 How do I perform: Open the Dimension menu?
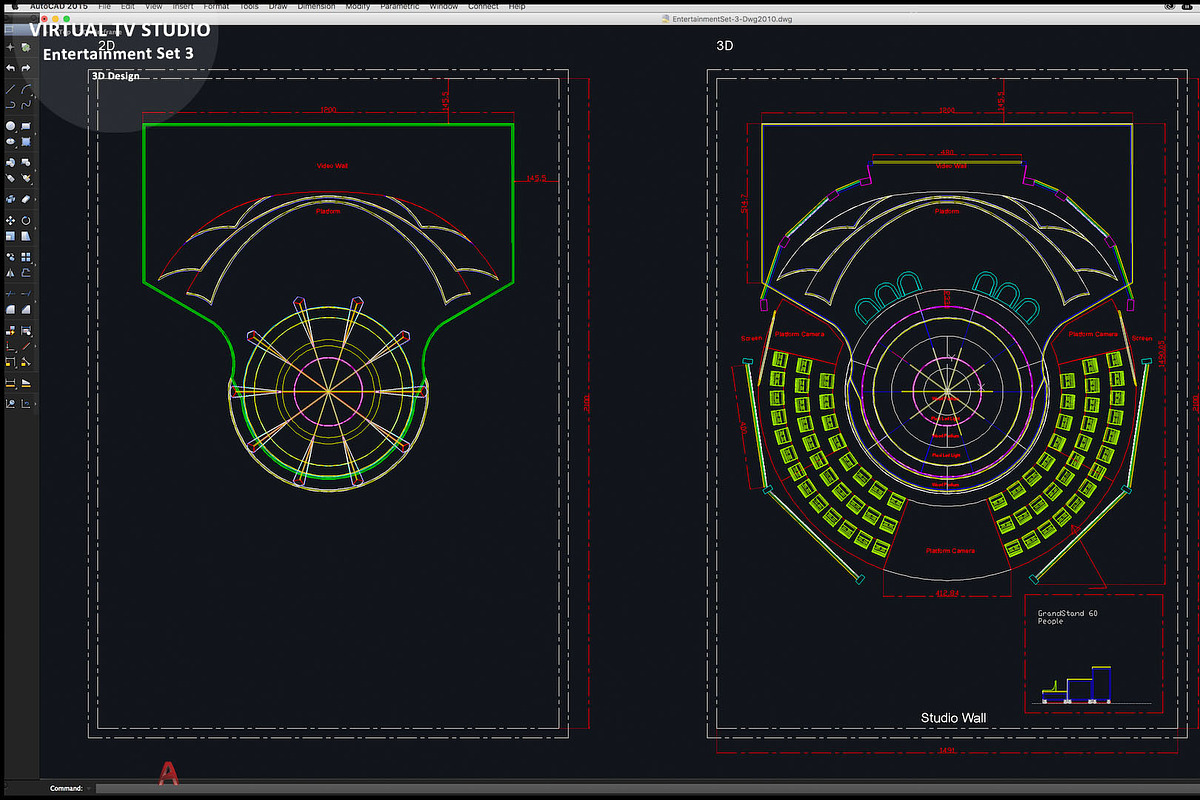(x=316, y=6)
